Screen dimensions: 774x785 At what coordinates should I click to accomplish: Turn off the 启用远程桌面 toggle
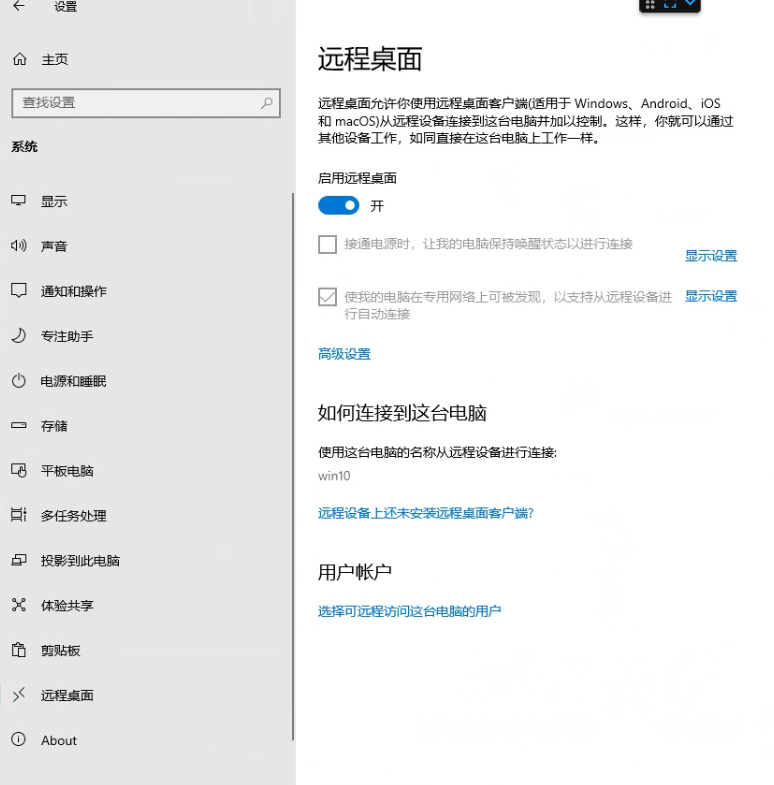pyautogui.click(x=338, y=206)
